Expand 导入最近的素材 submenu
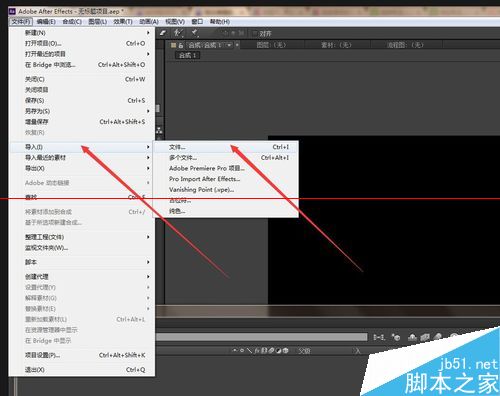Image resolution: width=500 pixels, height=396 pixels. point(82,158)
